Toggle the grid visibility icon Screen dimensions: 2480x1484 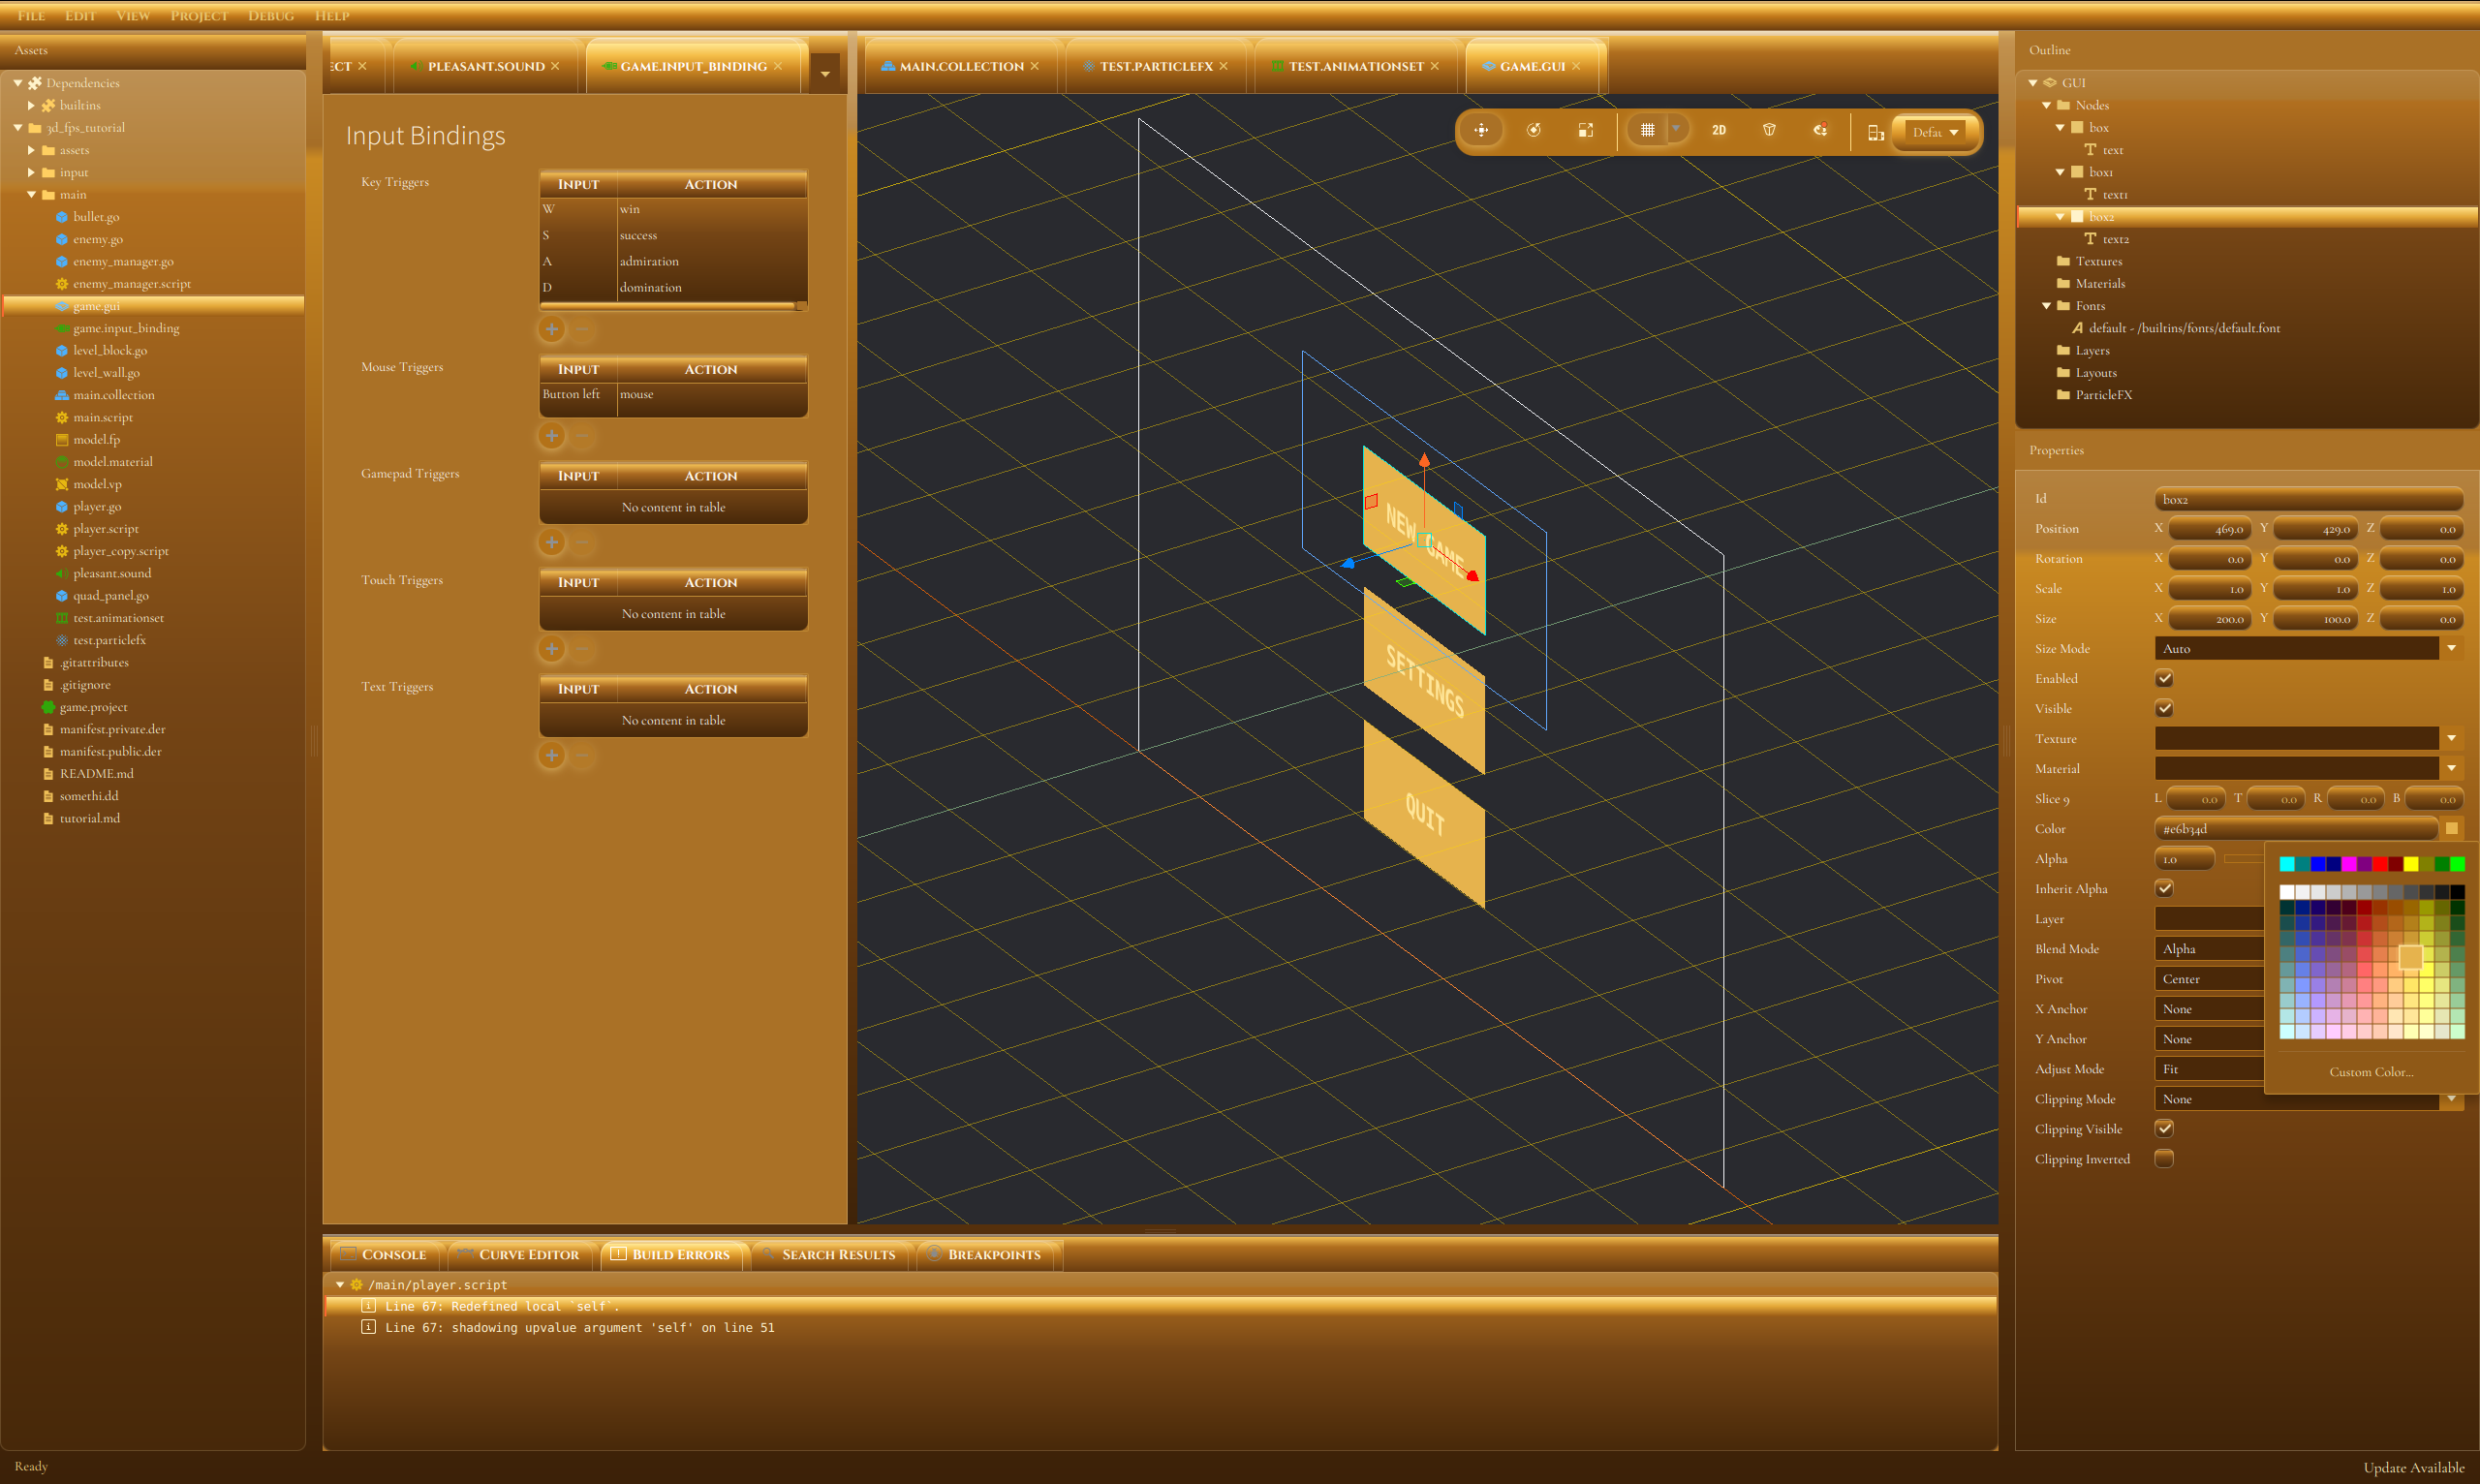pyautogui.click(x=1647, y=131)
